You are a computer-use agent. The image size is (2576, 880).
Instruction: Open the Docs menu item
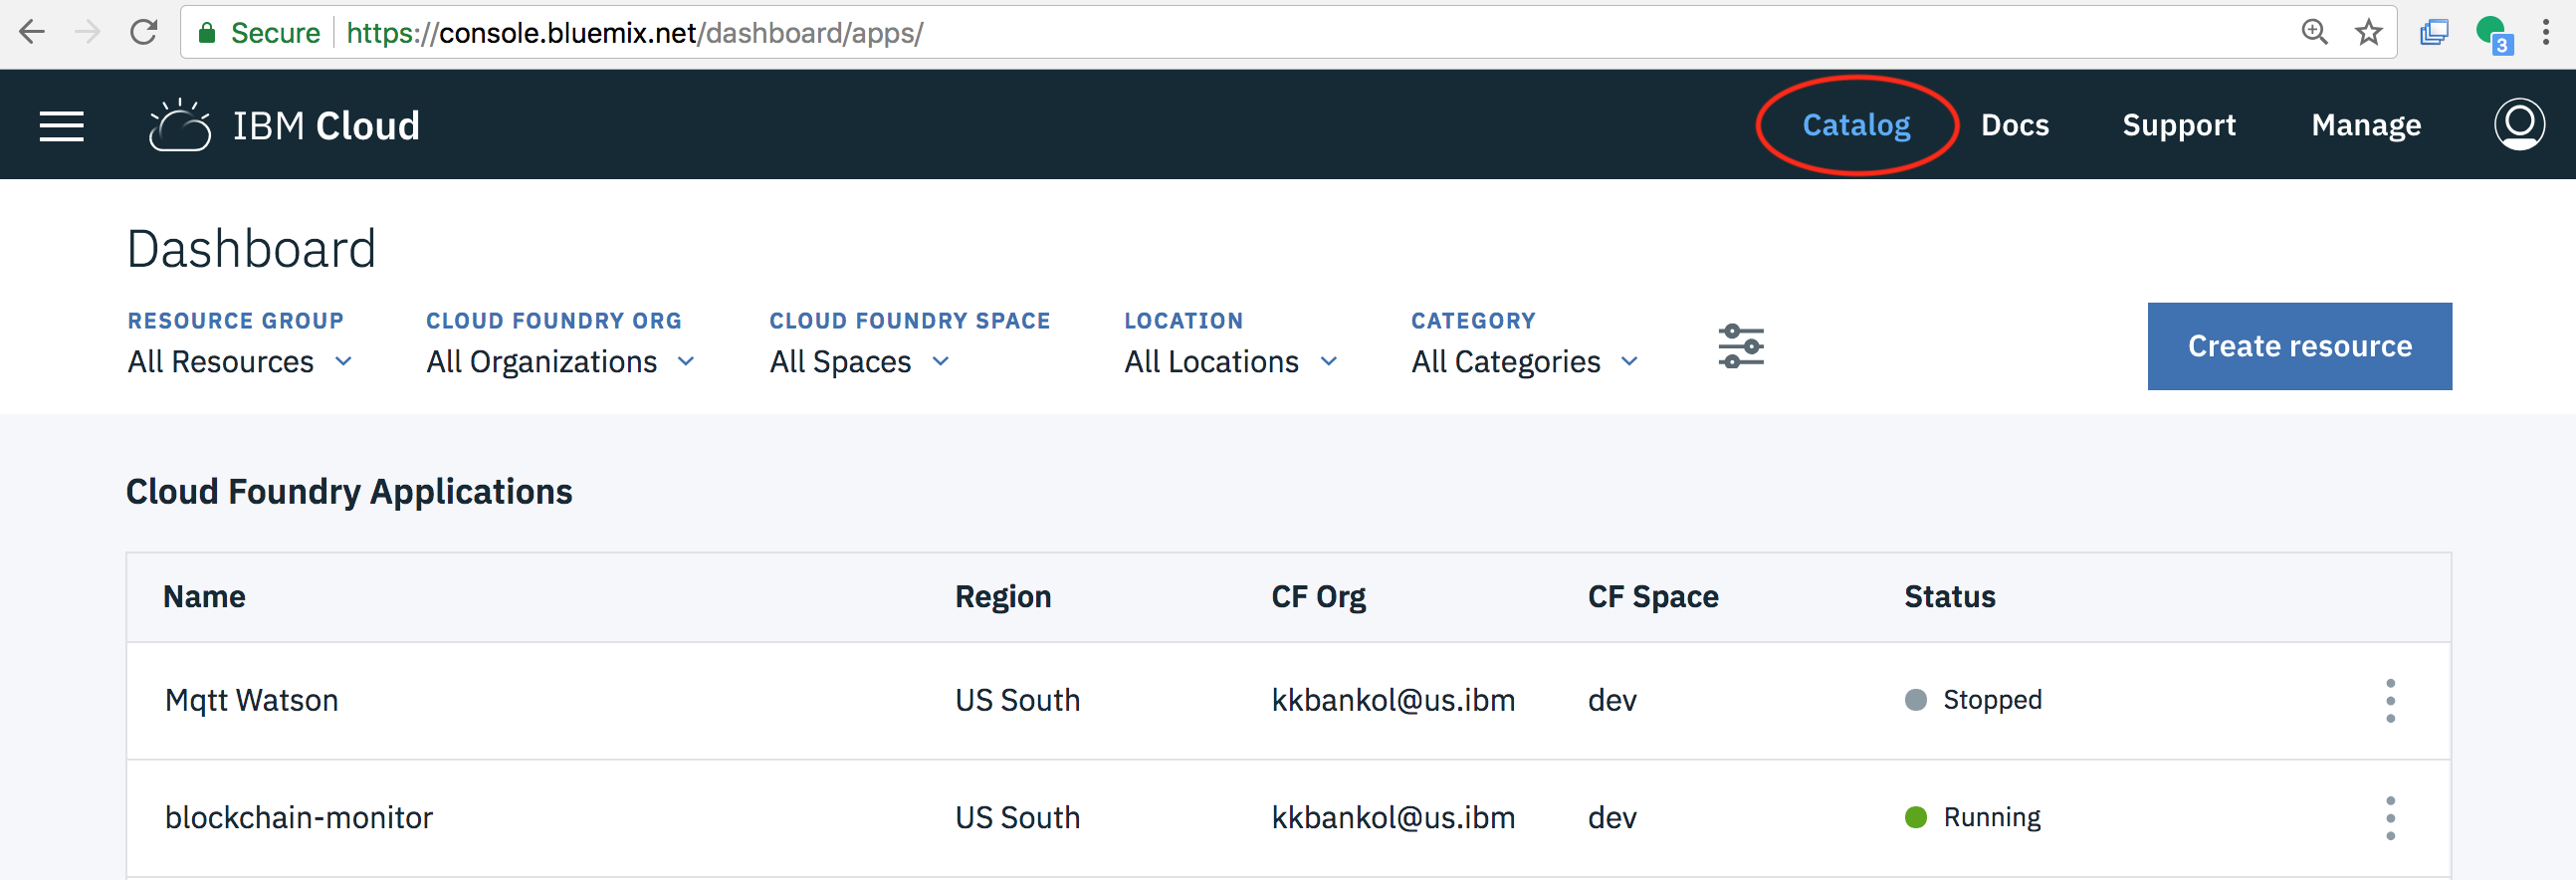(x=2015, y=125)
